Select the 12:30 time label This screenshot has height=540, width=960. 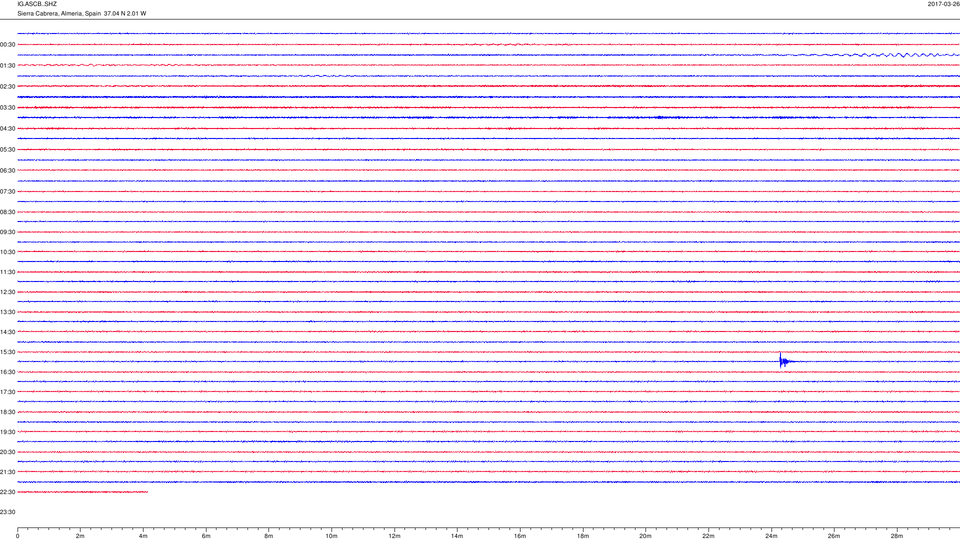7,292
